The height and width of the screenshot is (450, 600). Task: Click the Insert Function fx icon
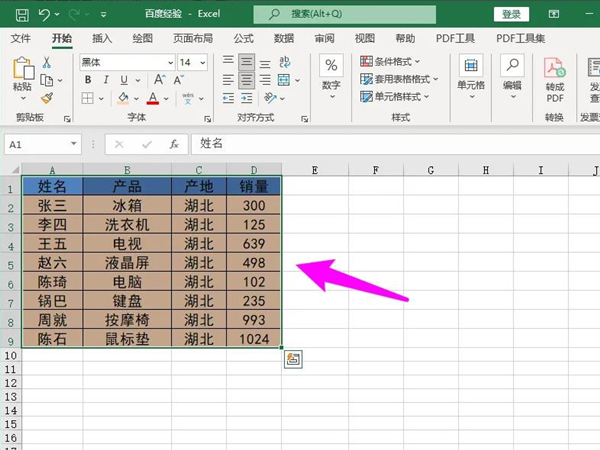(173, 144)
